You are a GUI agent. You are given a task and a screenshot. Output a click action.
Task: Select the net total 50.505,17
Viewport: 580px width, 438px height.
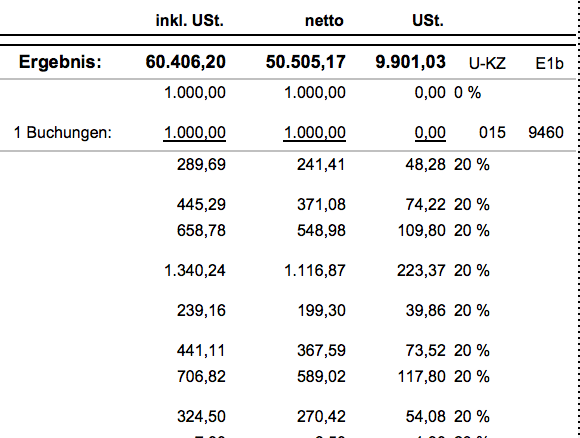pos(306,62)
